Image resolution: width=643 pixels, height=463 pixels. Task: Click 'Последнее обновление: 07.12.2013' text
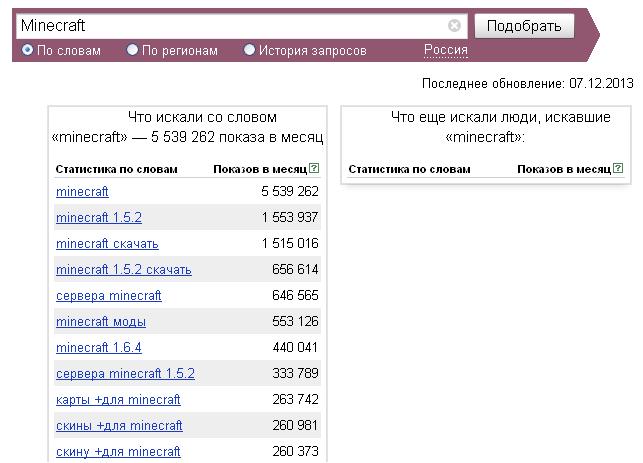point(527,83)
